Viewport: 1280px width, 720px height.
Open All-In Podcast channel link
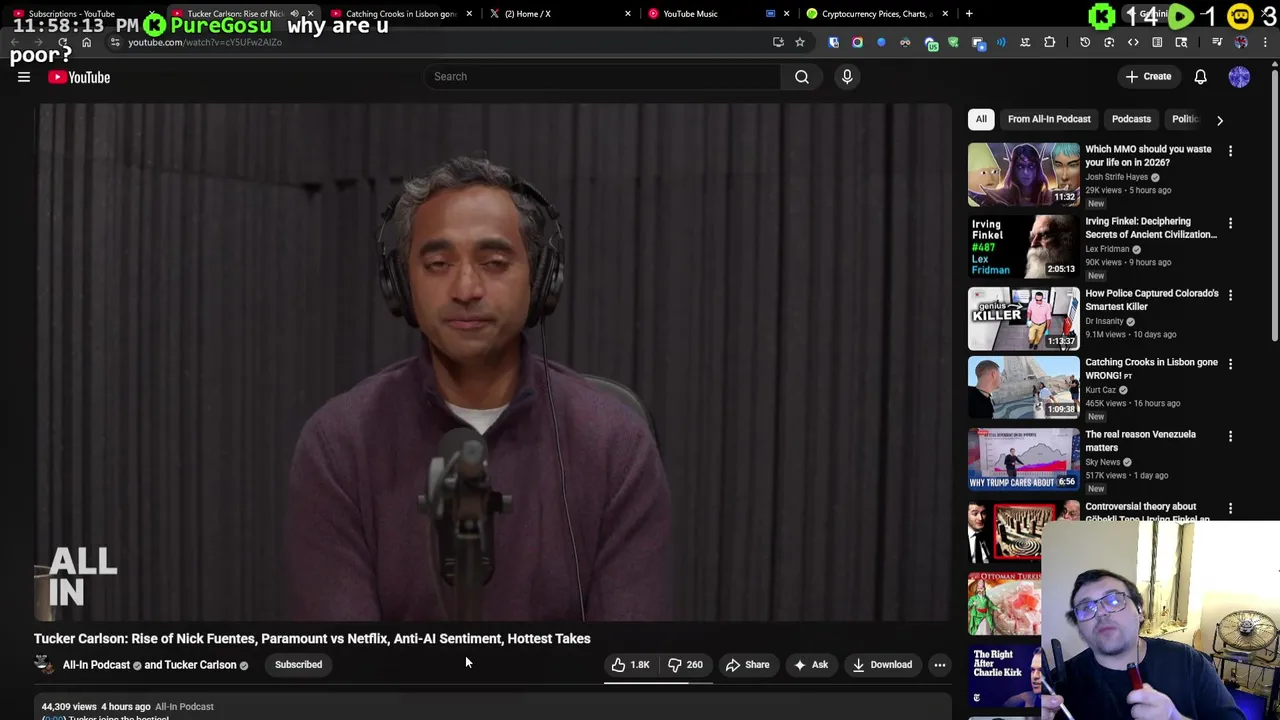click(x=96, y=664)
